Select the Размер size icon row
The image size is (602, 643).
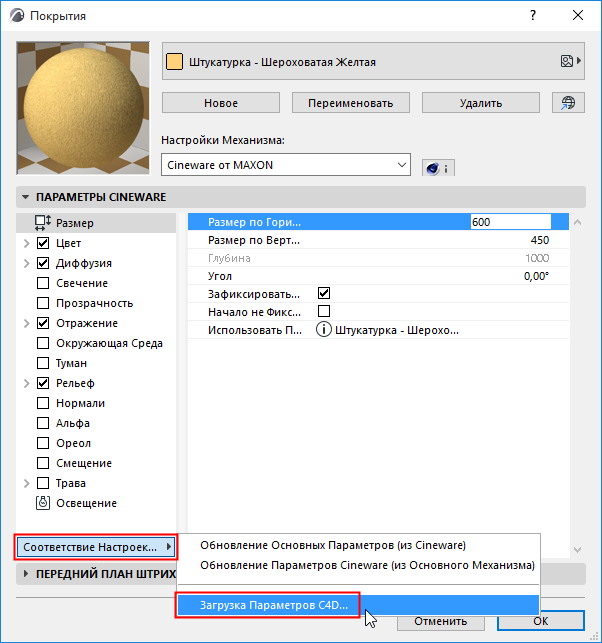96,223
